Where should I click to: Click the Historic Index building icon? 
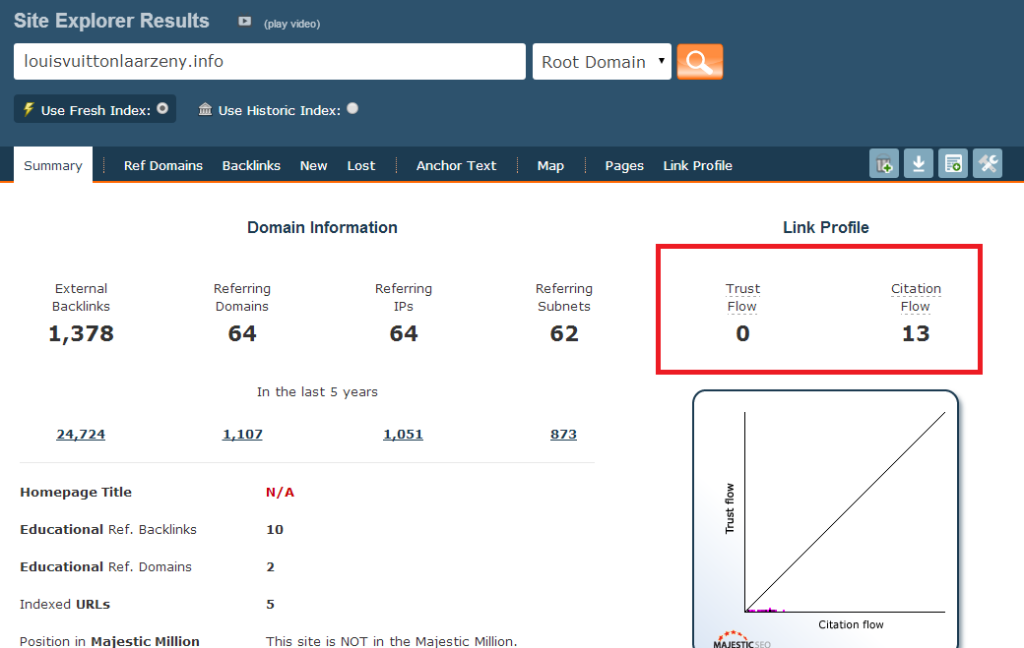[205, 109]
